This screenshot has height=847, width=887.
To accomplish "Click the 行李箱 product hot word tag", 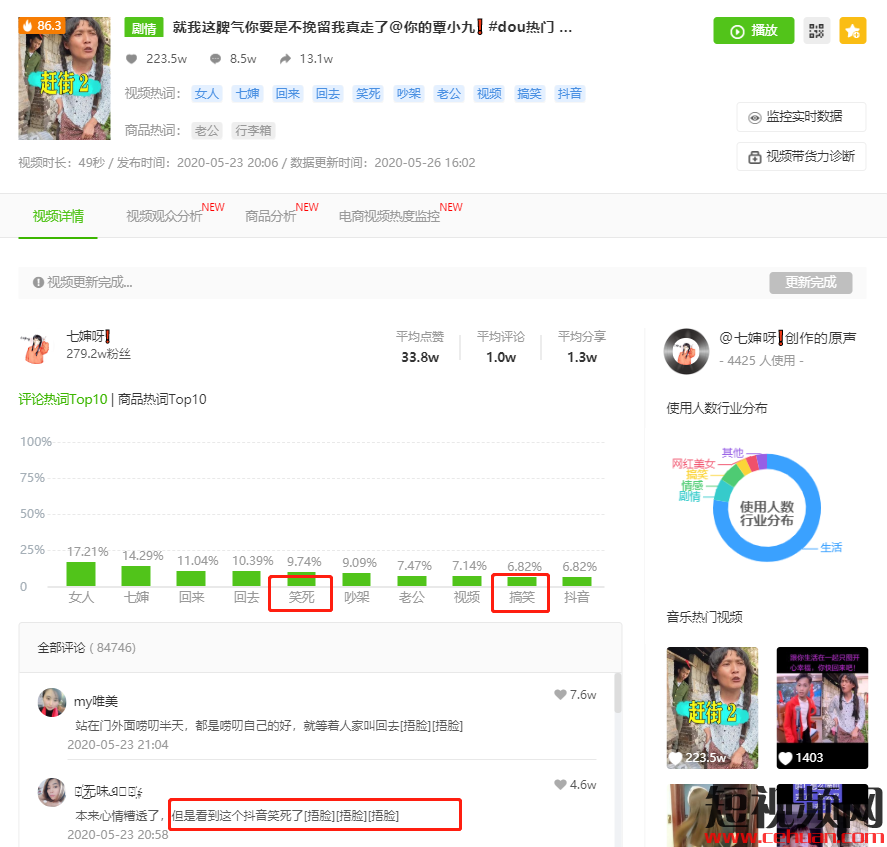I will click(253, 130).
